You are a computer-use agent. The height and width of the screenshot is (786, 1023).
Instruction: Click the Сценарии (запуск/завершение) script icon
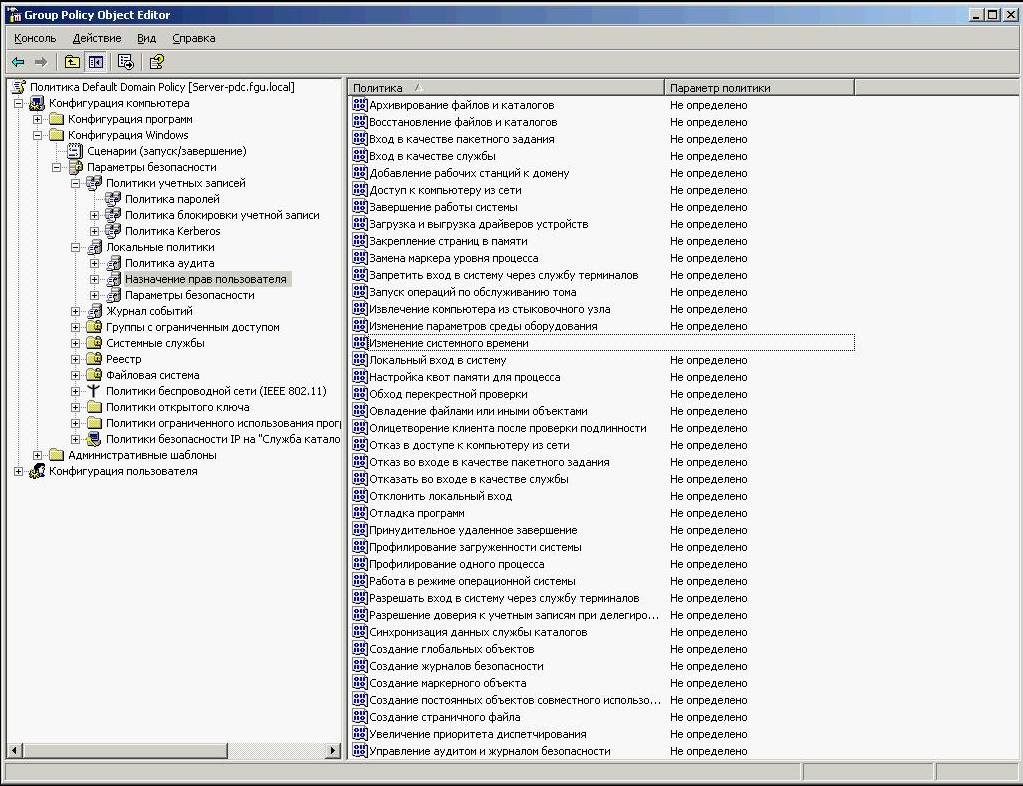pyautogui.click(x=75, y=151)
